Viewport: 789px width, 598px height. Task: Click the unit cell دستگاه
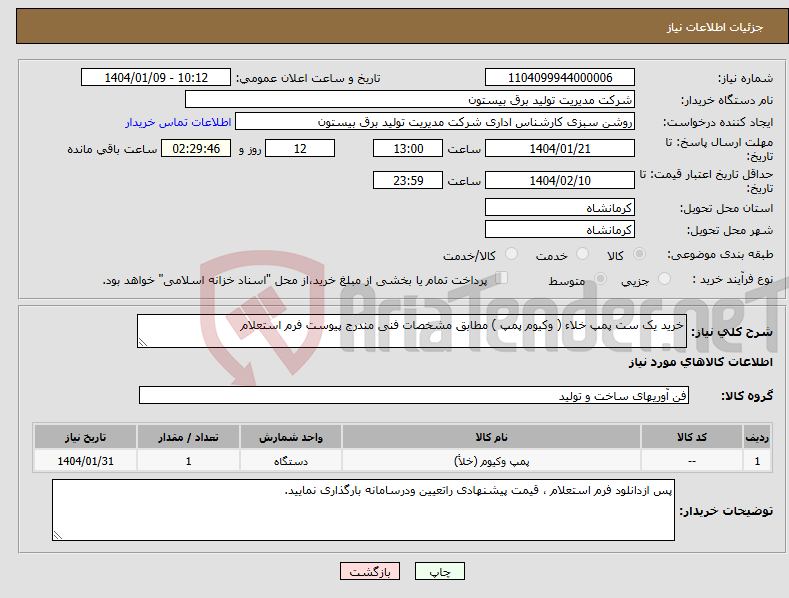(x=291, y=461)
